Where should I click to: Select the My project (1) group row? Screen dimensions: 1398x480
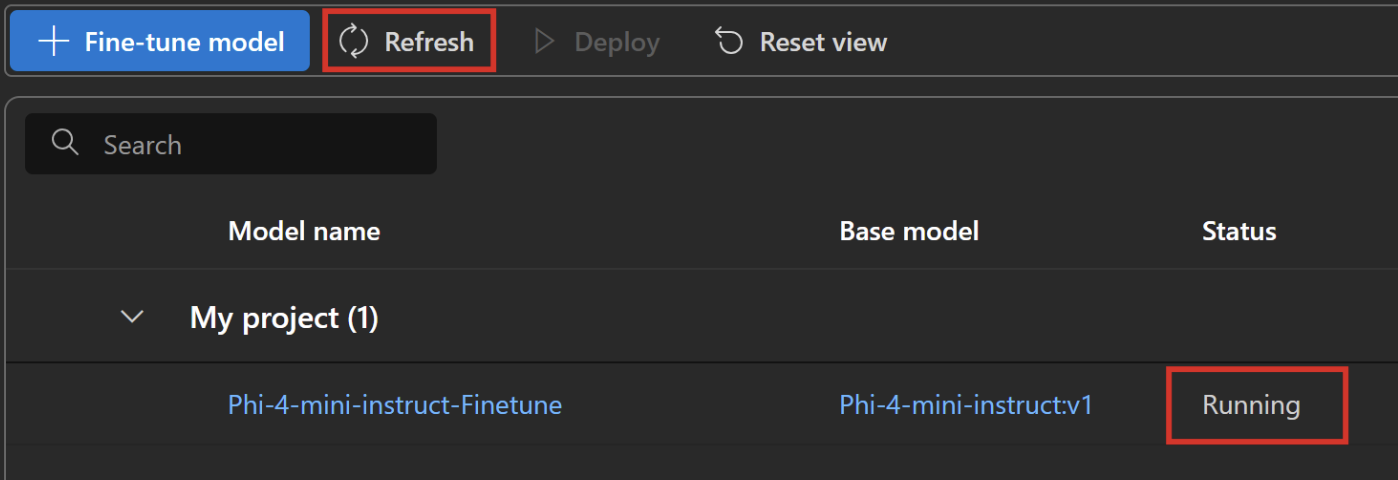(702, 318)
